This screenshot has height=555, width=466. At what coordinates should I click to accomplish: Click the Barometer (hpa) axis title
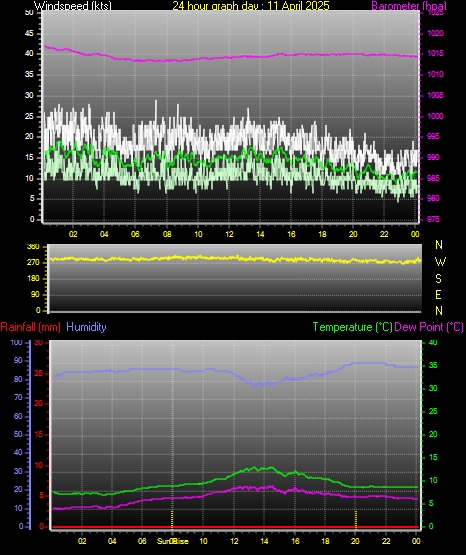point(409,5)
